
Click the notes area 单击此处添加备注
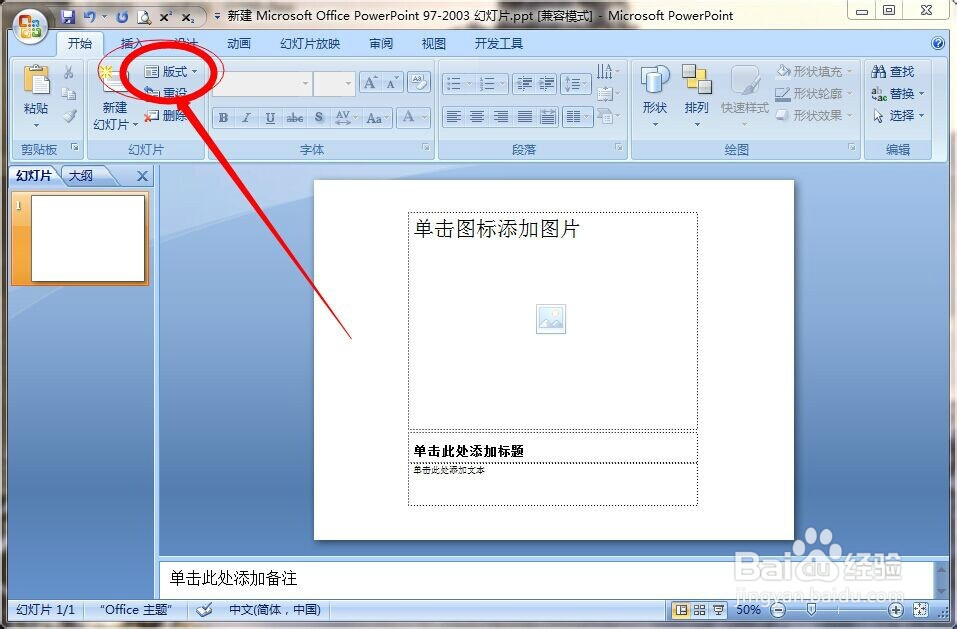tap(546, 578)
